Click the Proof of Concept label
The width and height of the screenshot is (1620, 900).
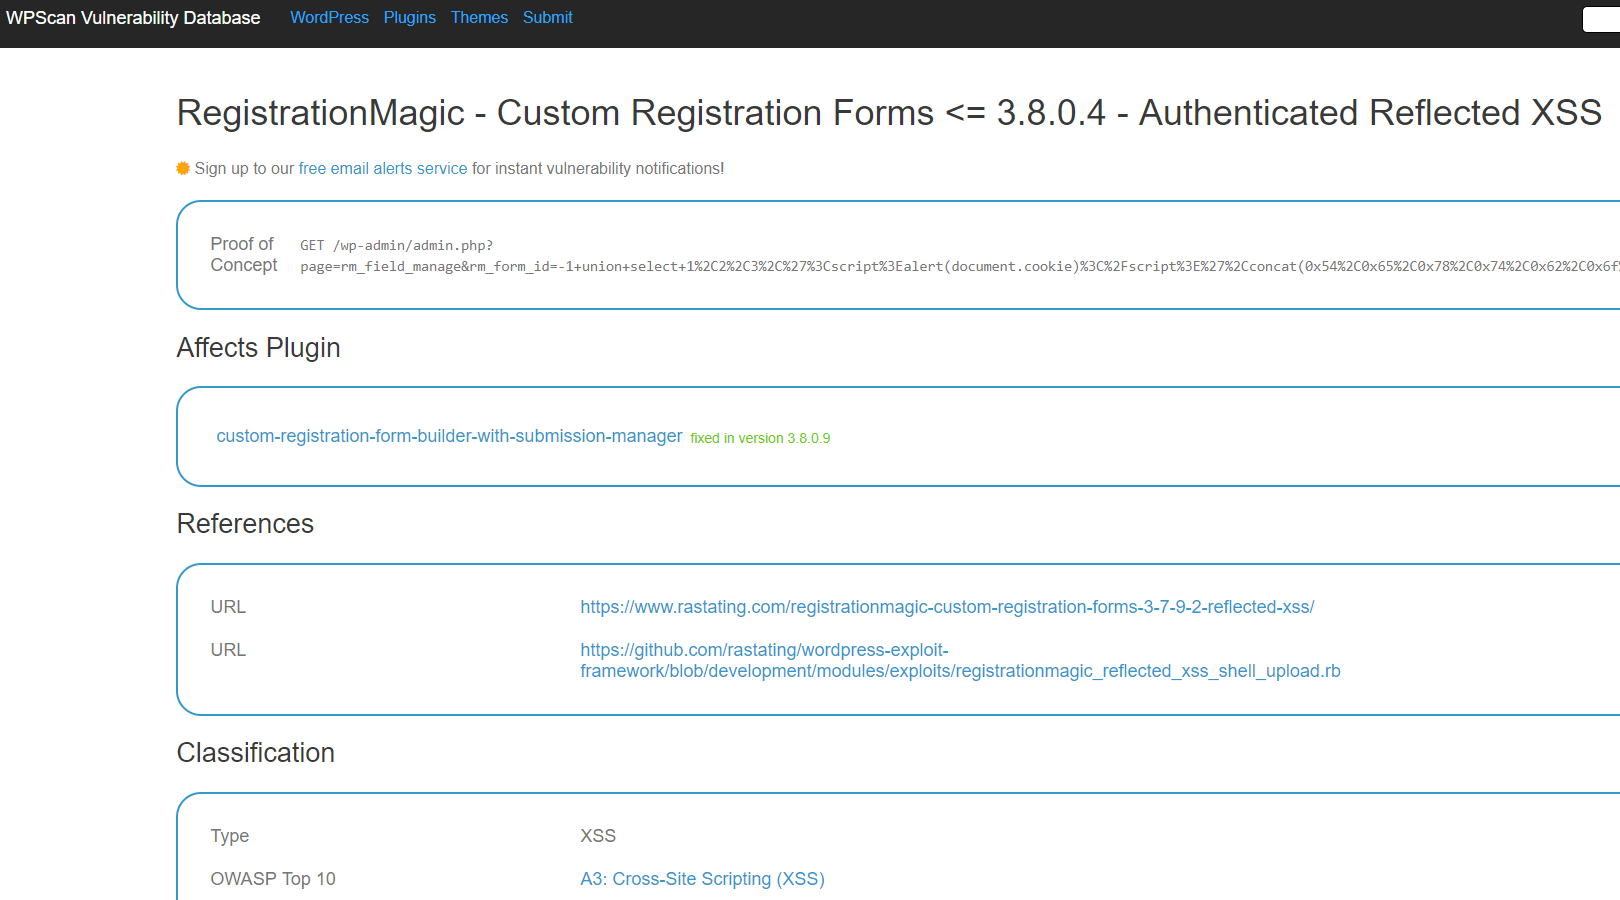point(243,254)
